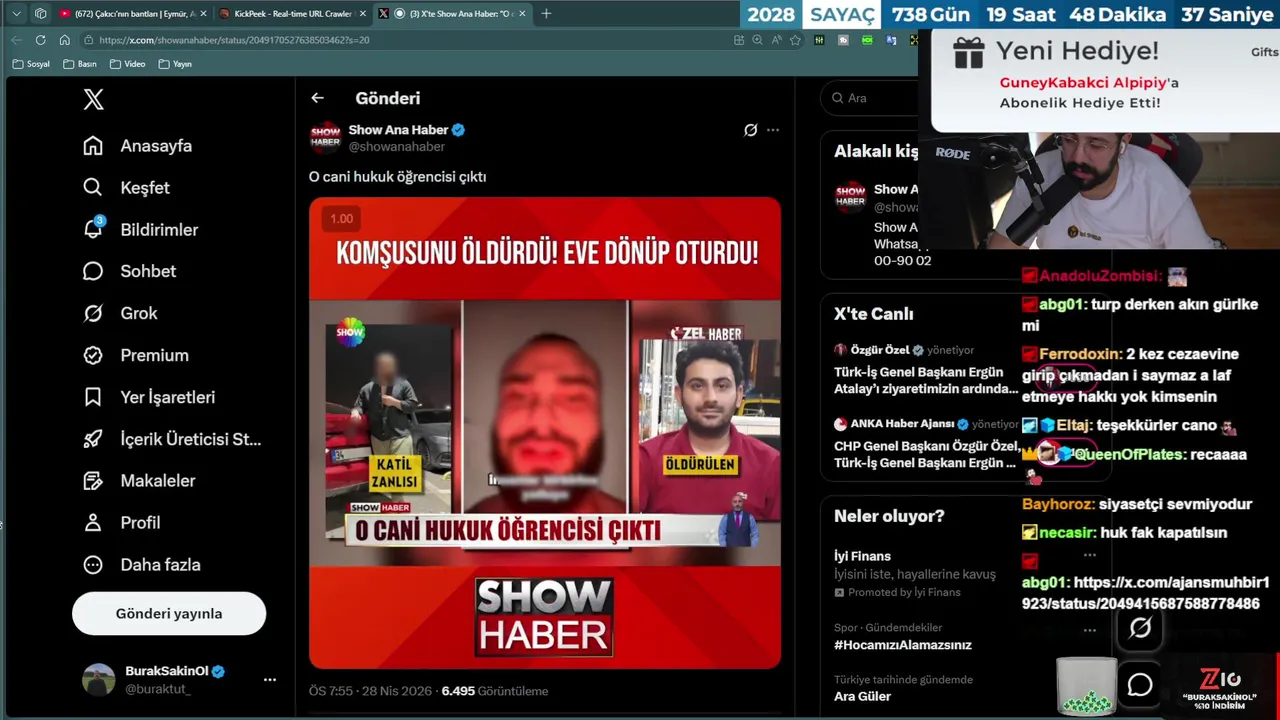Open the Yayın bookmarks folder

175,64
